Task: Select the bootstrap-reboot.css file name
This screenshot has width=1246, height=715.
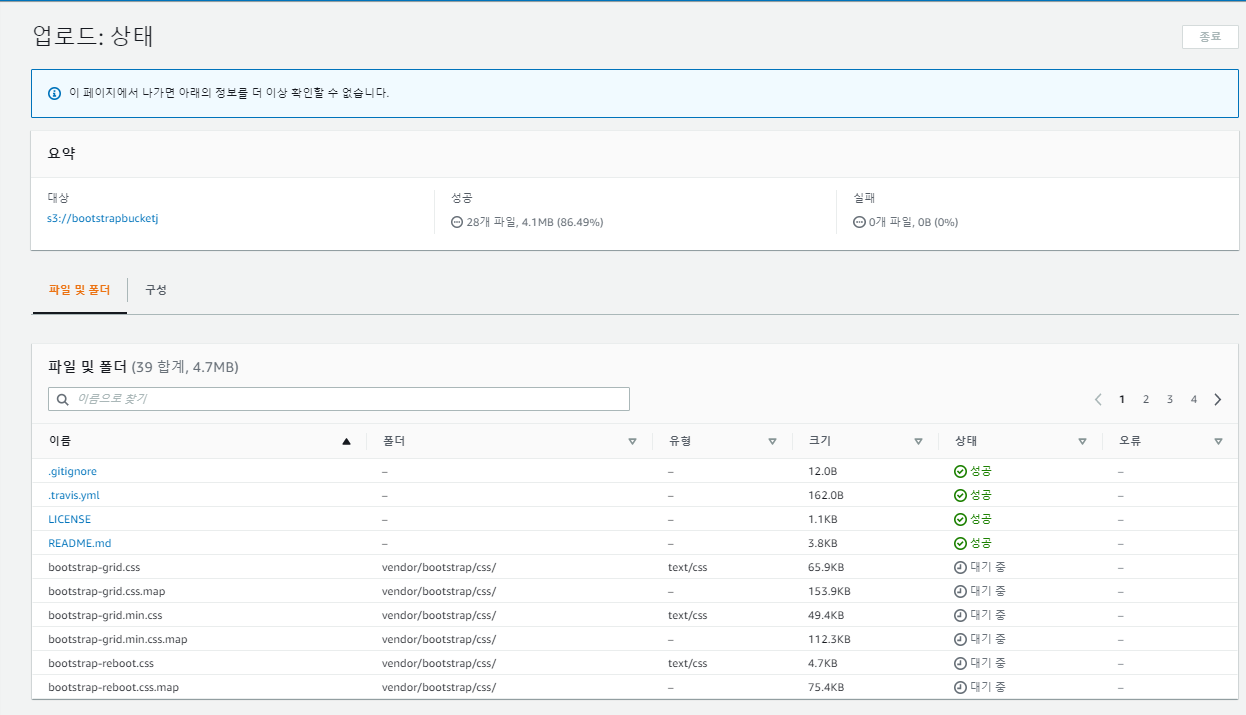Action: pyautogui.click(x=101, y=663)
